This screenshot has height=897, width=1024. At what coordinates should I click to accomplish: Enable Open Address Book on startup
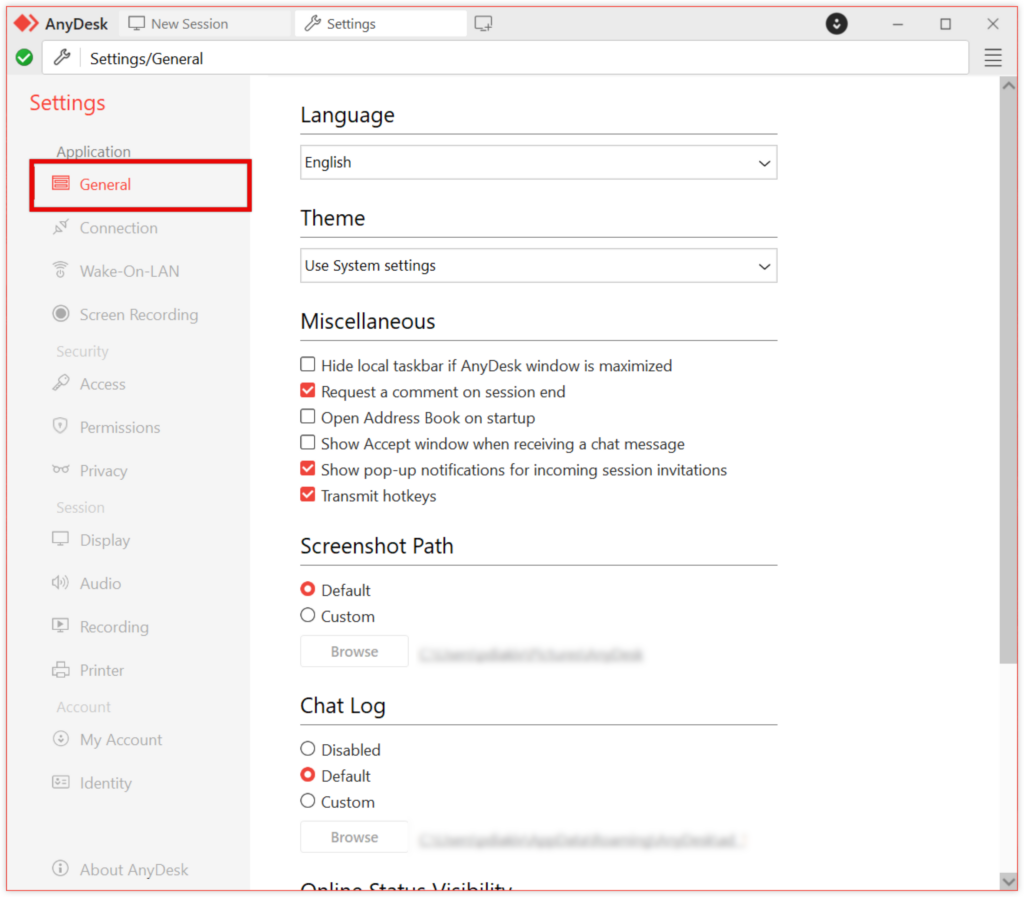[x=308, y=417]
